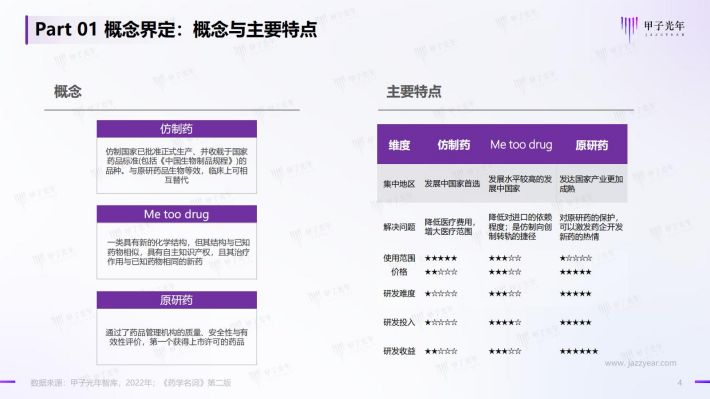Click the 原研药 star rating for 研发难度
Screen dimensions: 710x399
[x=576, y=294]
